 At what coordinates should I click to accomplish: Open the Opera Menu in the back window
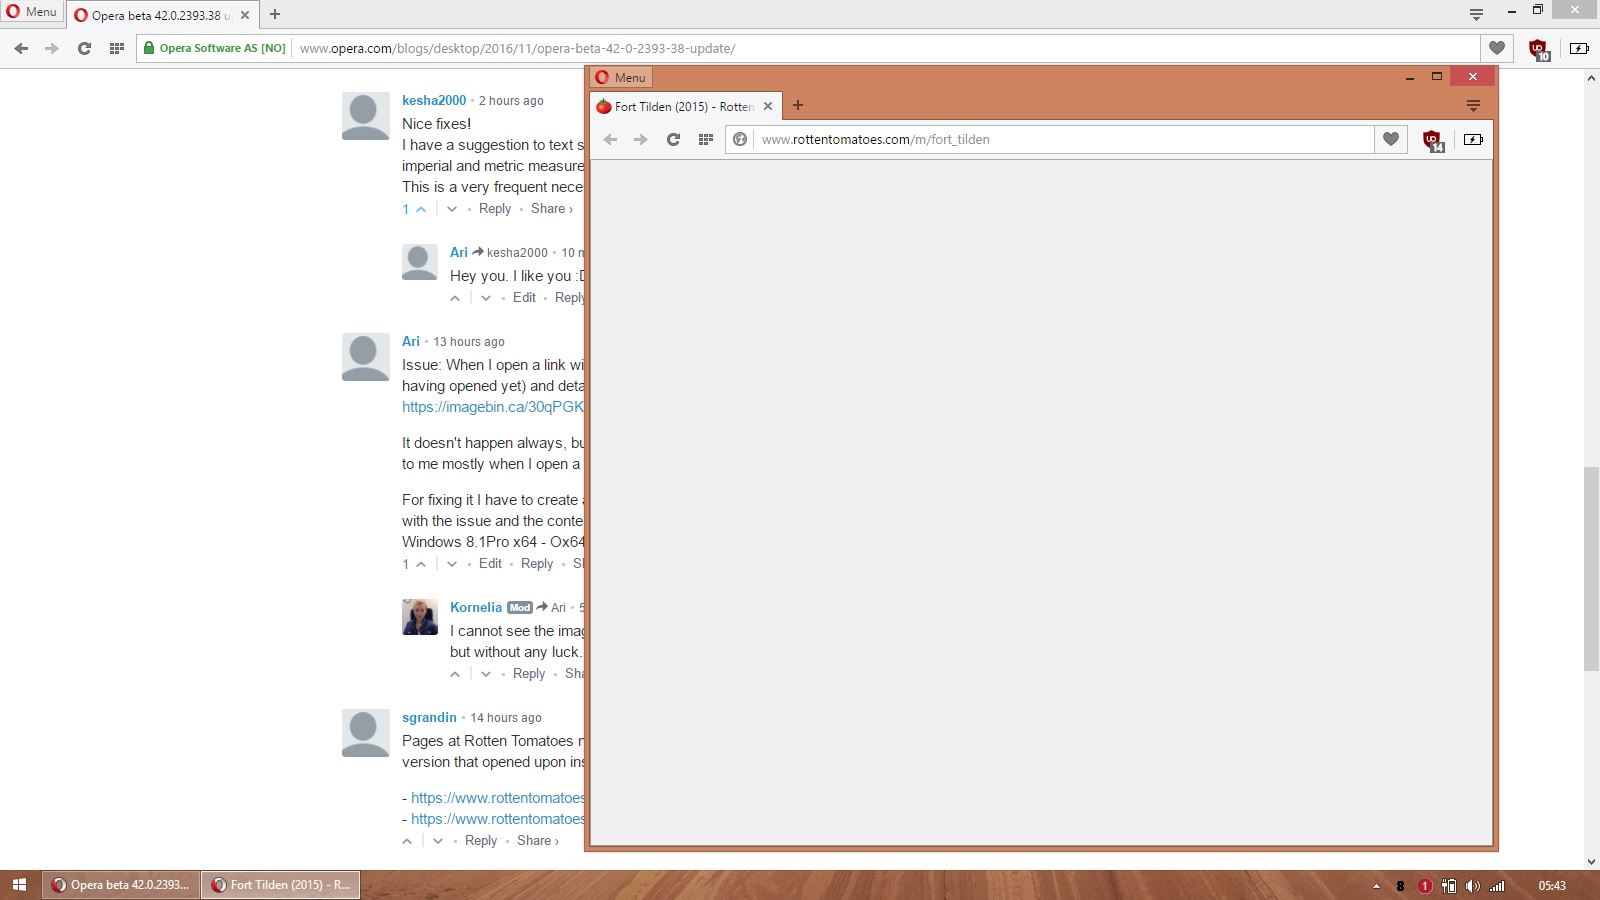coord(31,12)
